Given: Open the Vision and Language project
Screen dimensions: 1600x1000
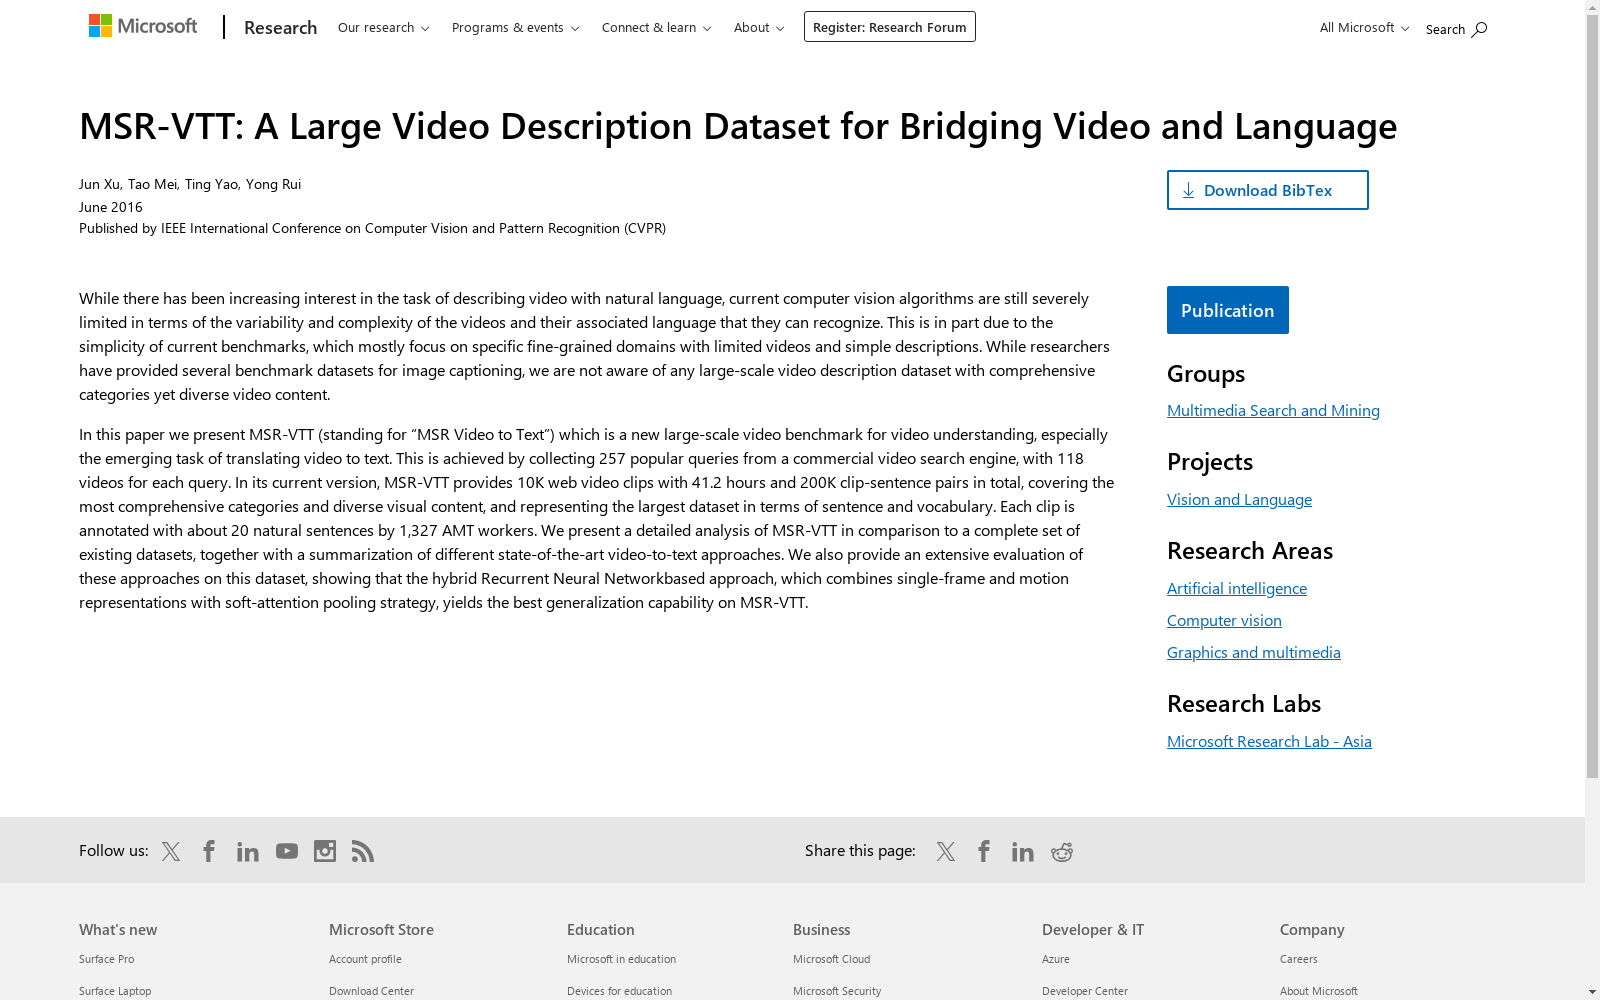Looking at the screenshot, I should 1239,498.
